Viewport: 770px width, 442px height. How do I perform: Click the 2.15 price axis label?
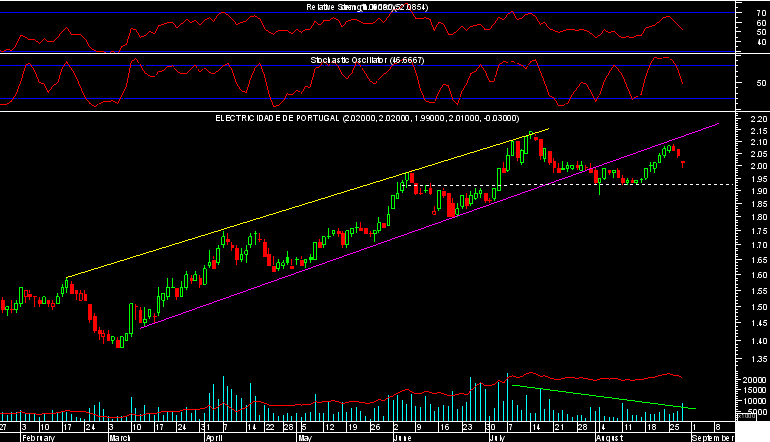[759, 131]
